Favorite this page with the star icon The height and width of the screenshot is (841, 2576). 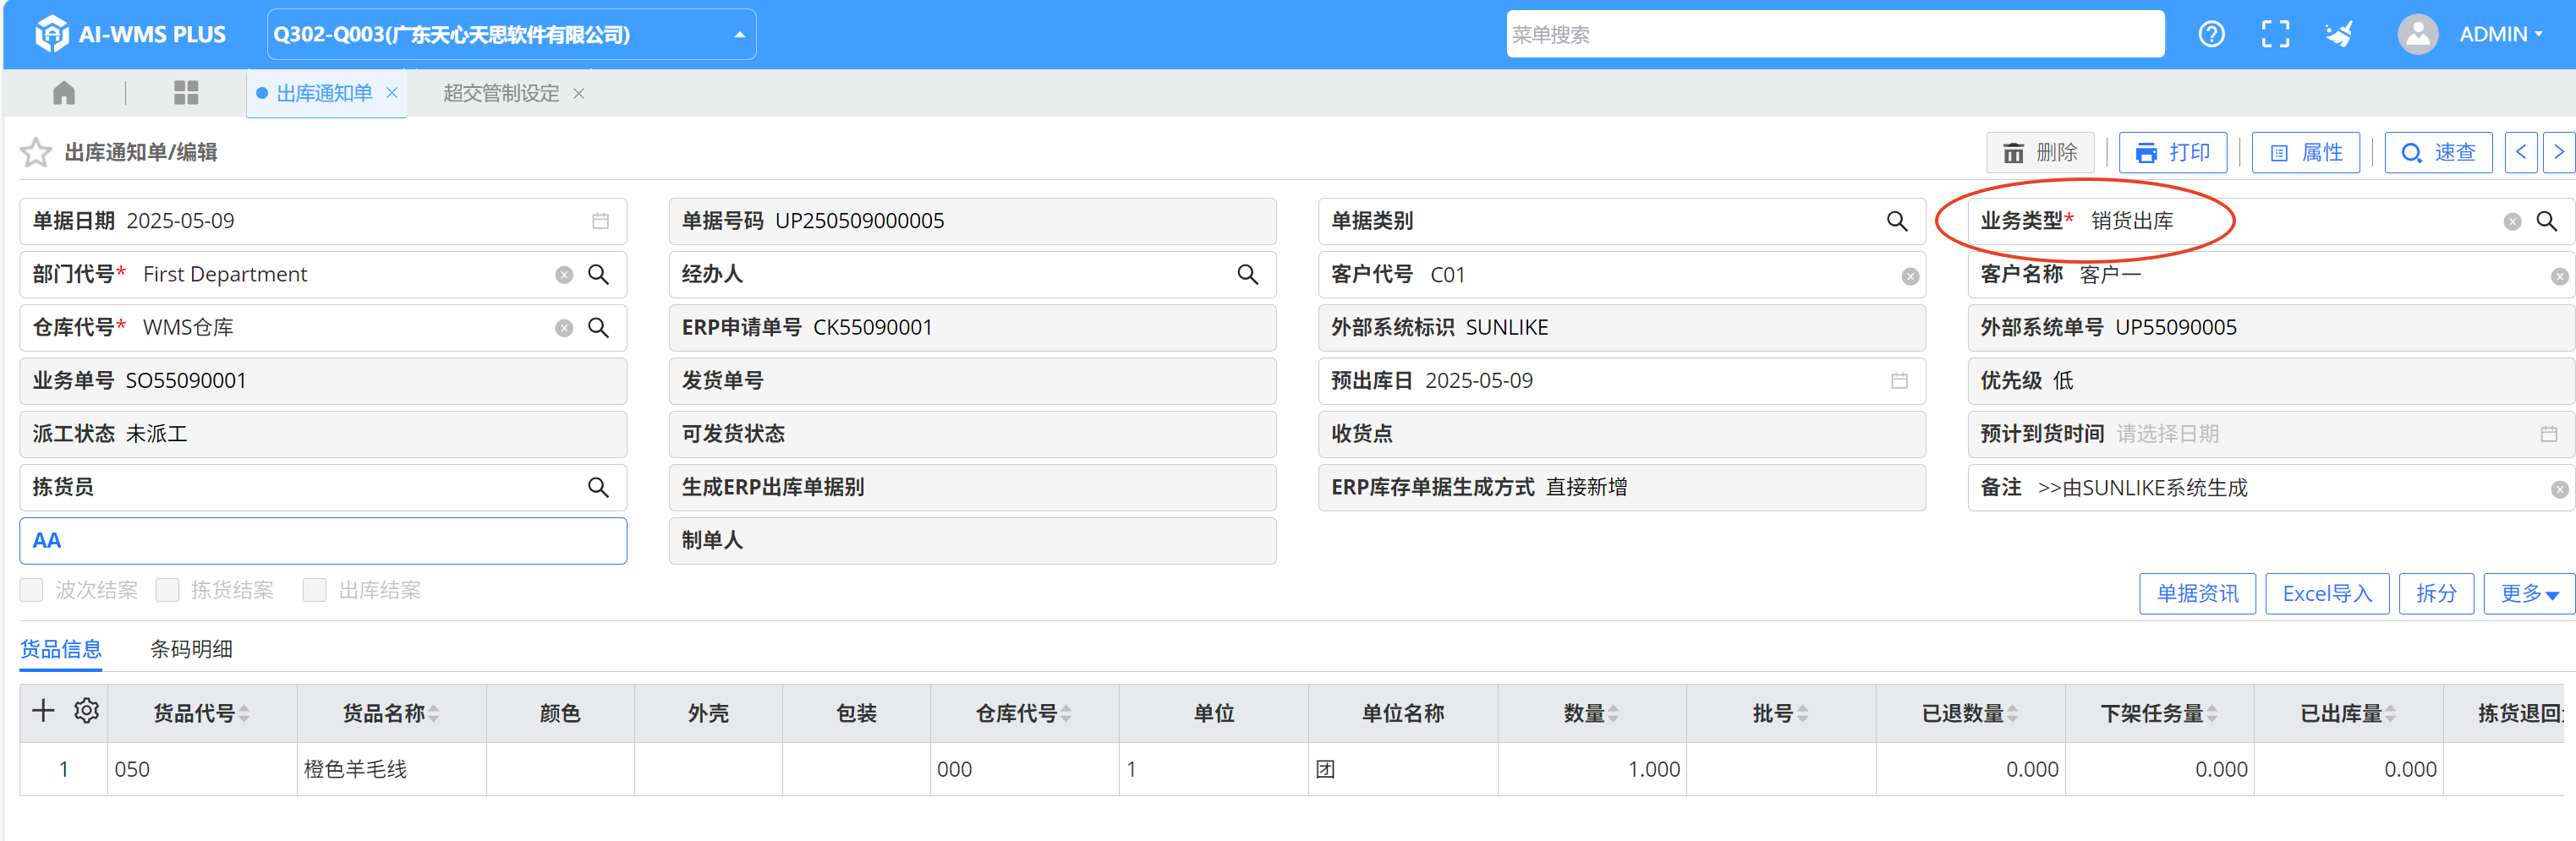click(36, 152)
